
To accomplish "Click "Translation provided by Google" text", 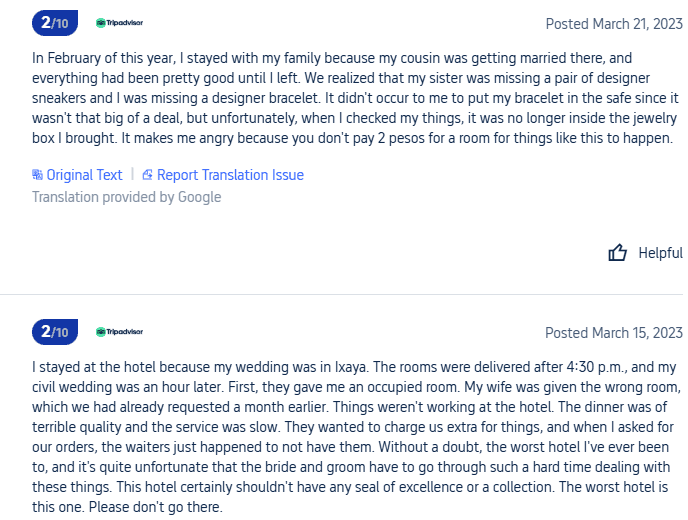I will point(126,197).
